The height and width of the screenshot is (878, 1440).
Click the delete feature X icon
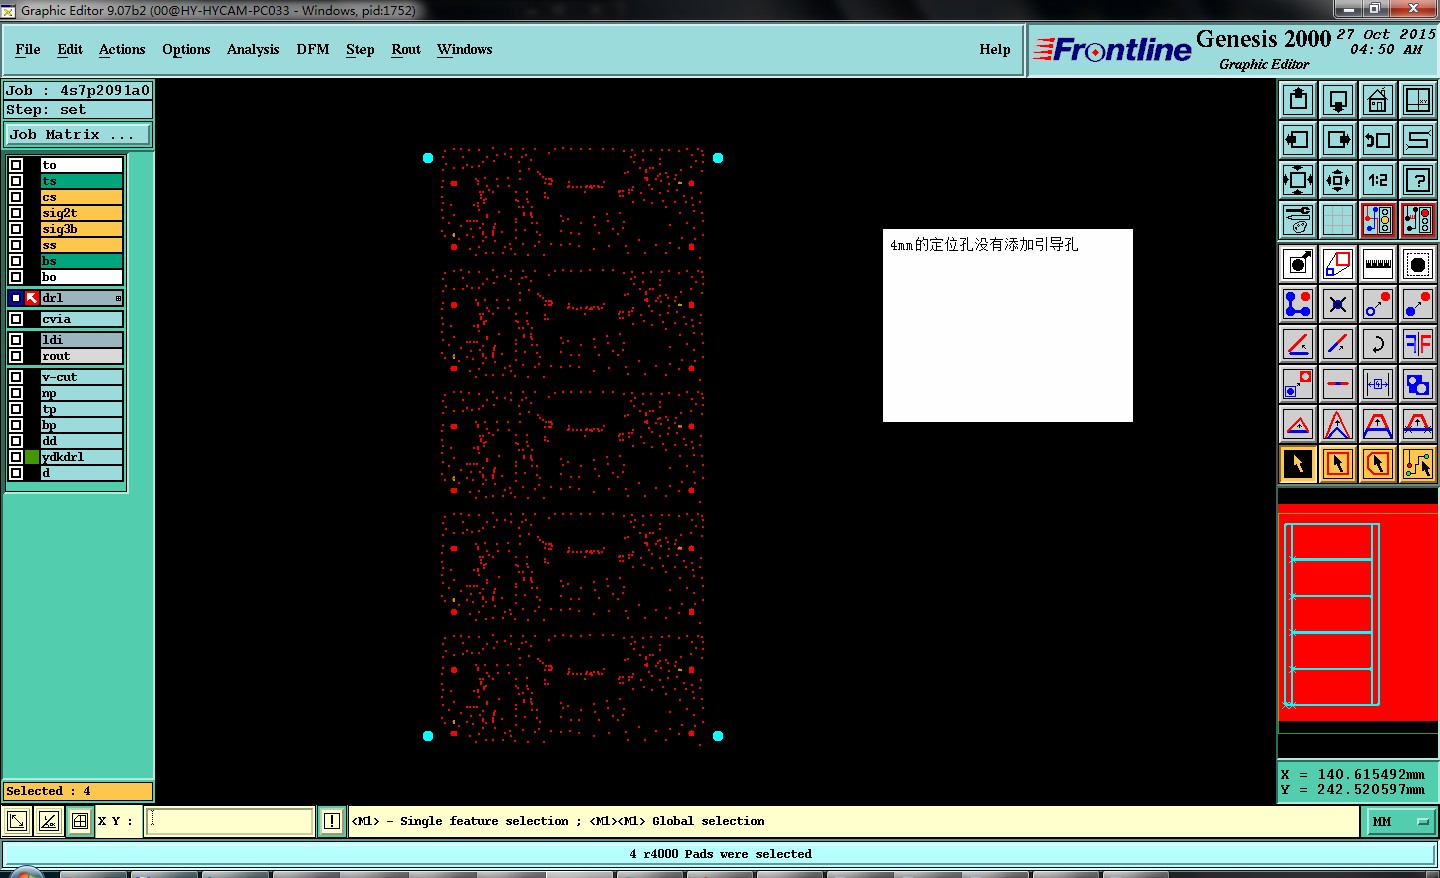point(1338,304)
